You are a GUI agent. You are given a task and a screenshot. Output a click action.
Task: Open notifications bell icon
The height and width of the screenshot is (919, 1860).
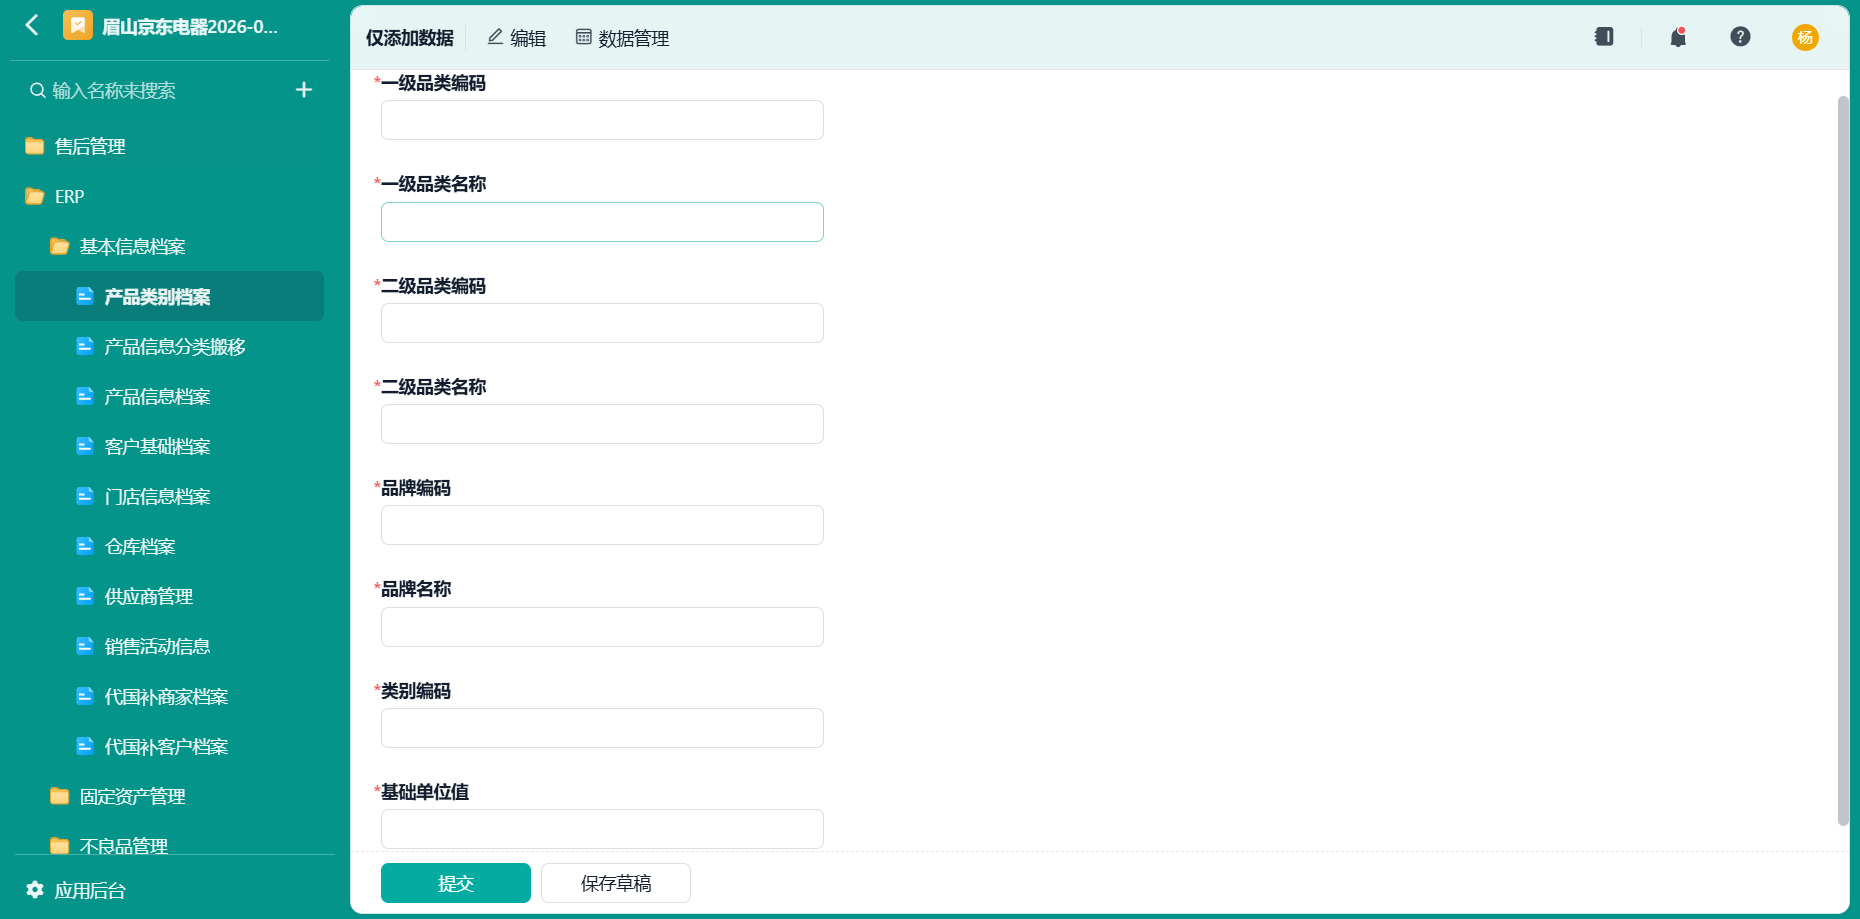click(1678, 37)
